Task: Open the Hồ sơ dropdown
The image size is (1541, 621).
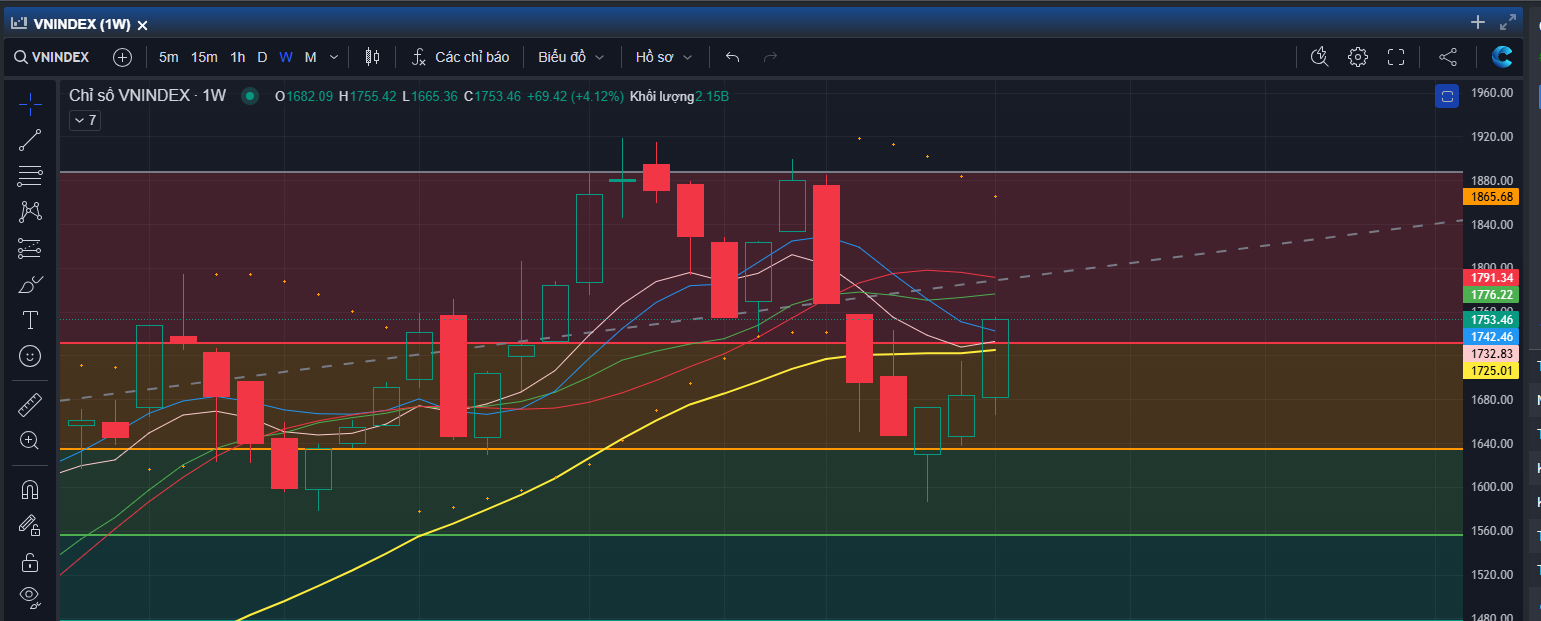Action: tap(664, 57)
